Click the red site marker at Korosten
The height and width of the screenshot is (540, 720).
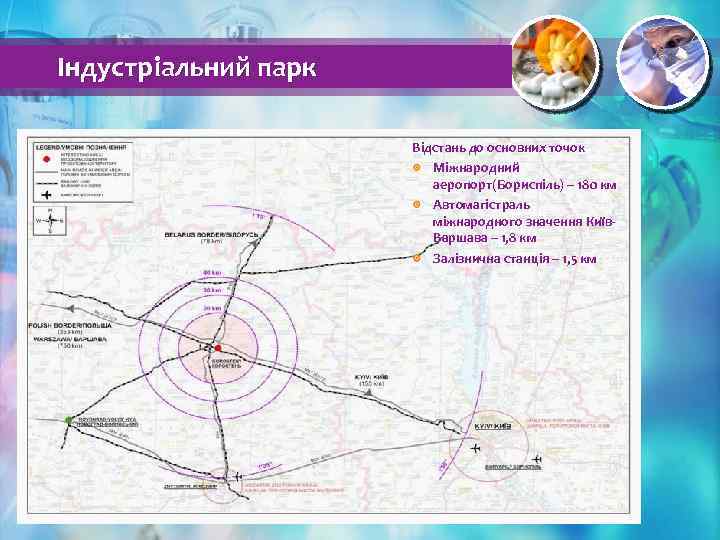point(218,348)
